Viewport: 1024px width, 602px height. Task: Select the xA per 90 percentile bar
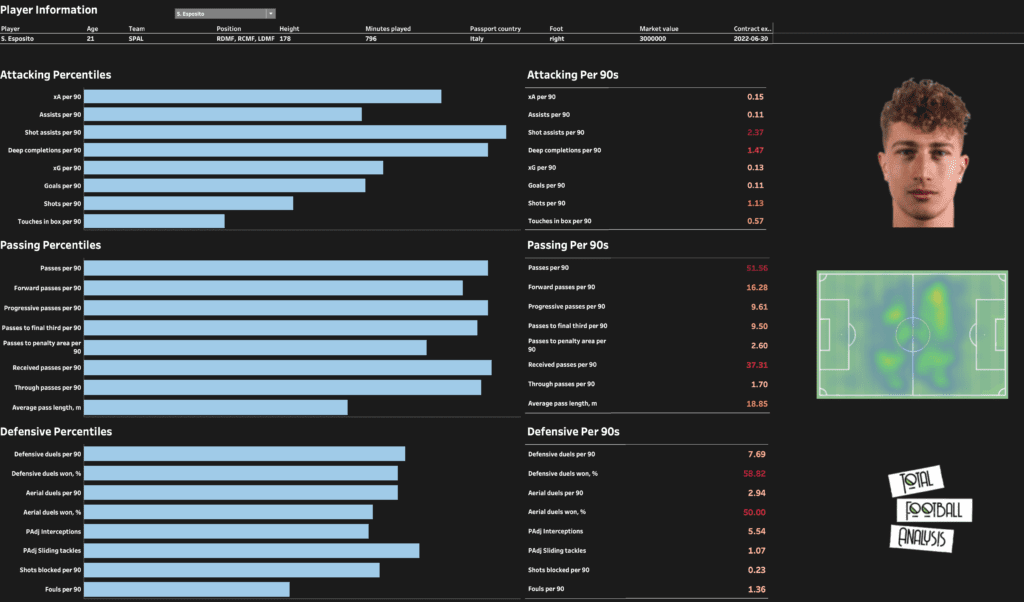point(263,97)
